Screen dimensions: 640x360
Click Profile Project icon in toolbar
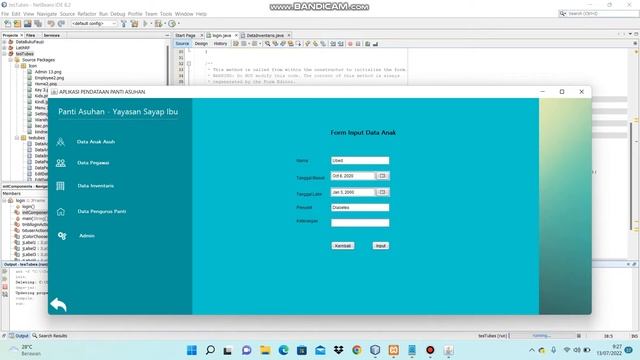coord(172,24)
